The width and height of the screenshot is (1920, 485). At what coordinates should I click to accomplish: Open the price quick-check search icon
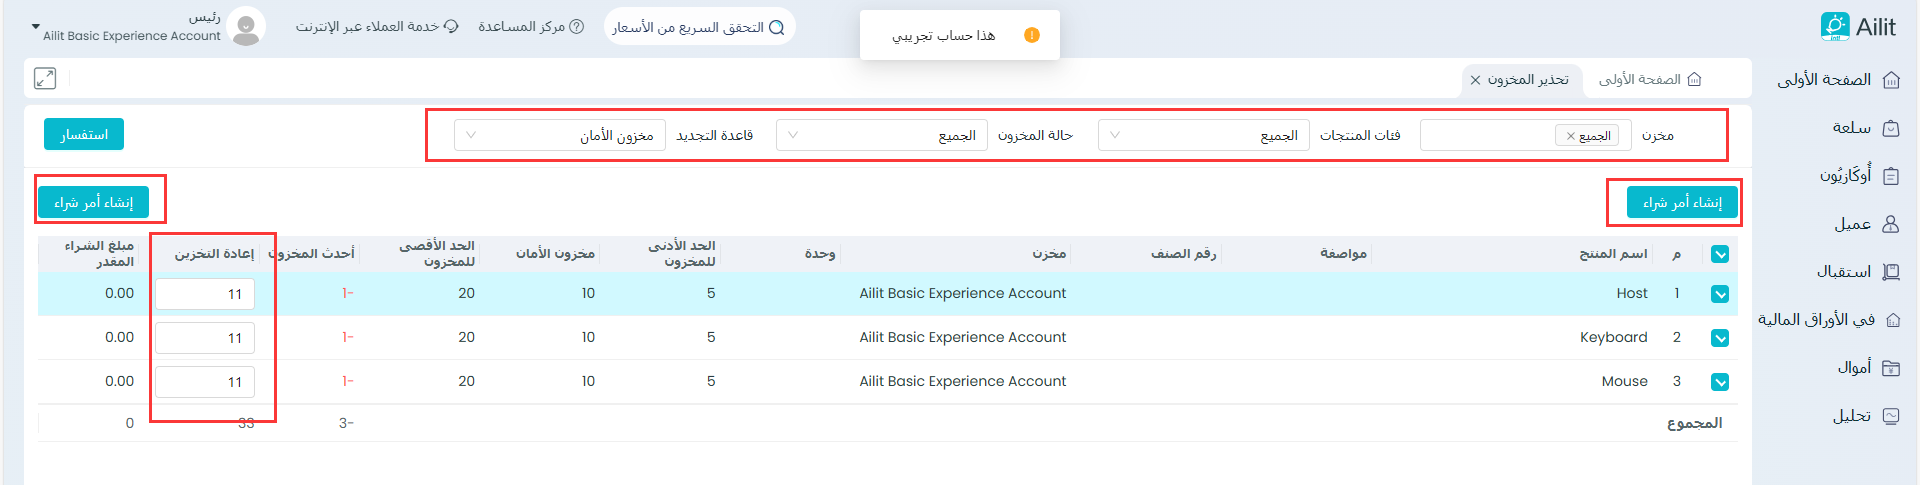click(x=776, y=27)
